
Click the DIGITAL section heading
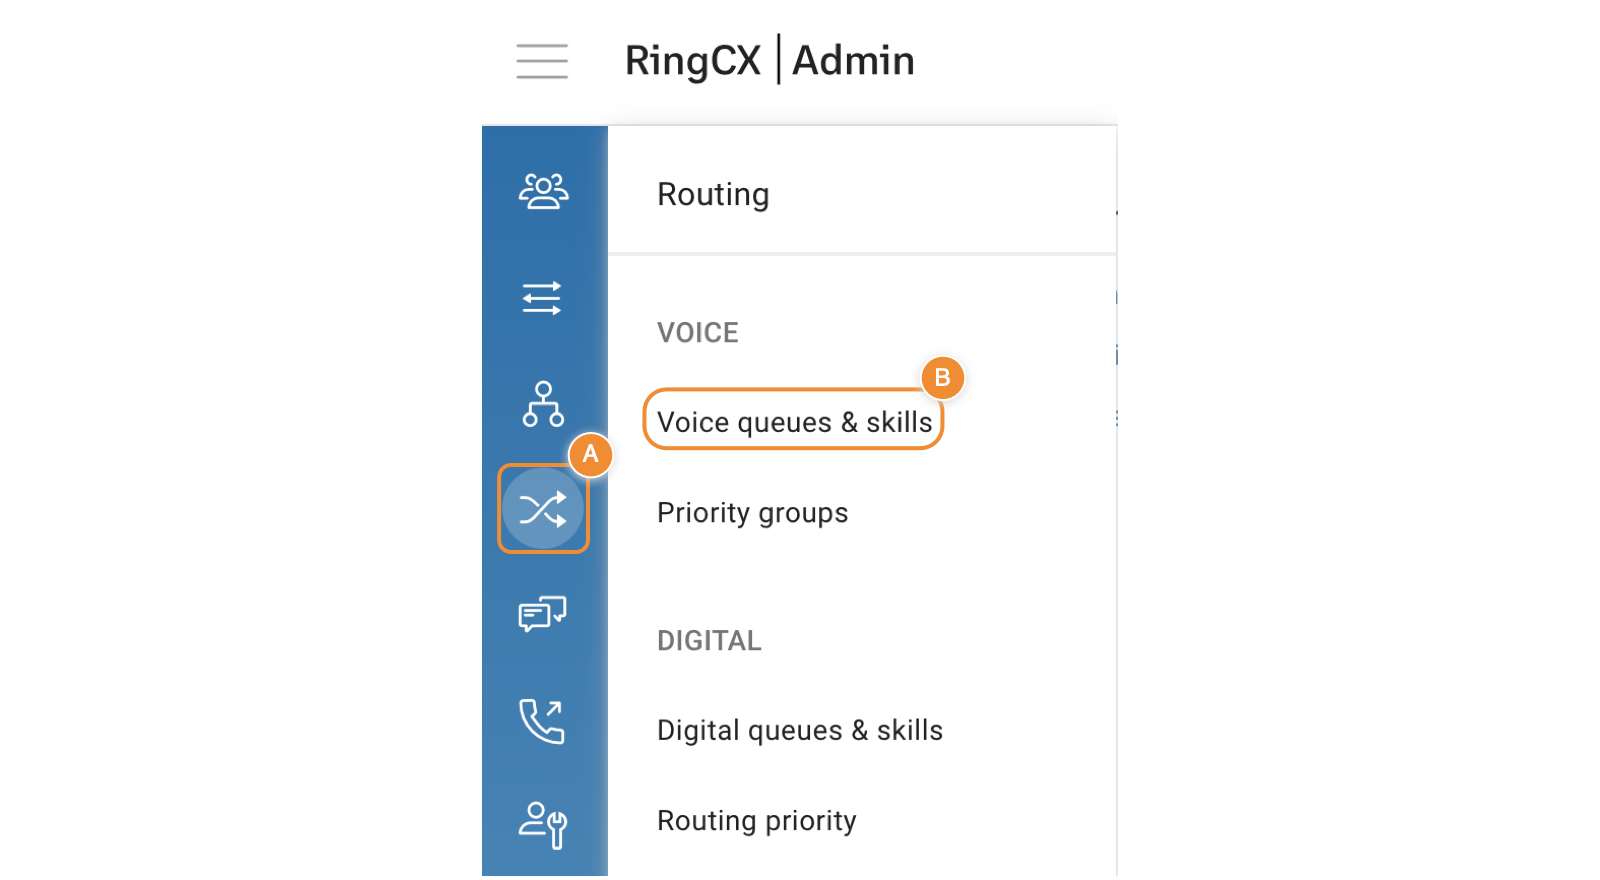coord(709,641)
